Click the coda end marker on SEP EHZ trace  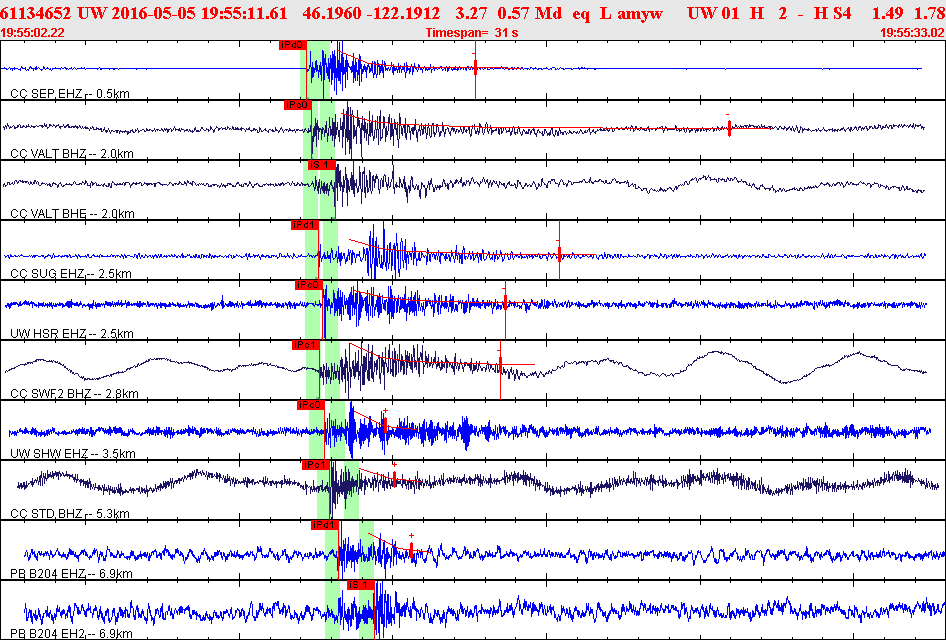(475, 67)
